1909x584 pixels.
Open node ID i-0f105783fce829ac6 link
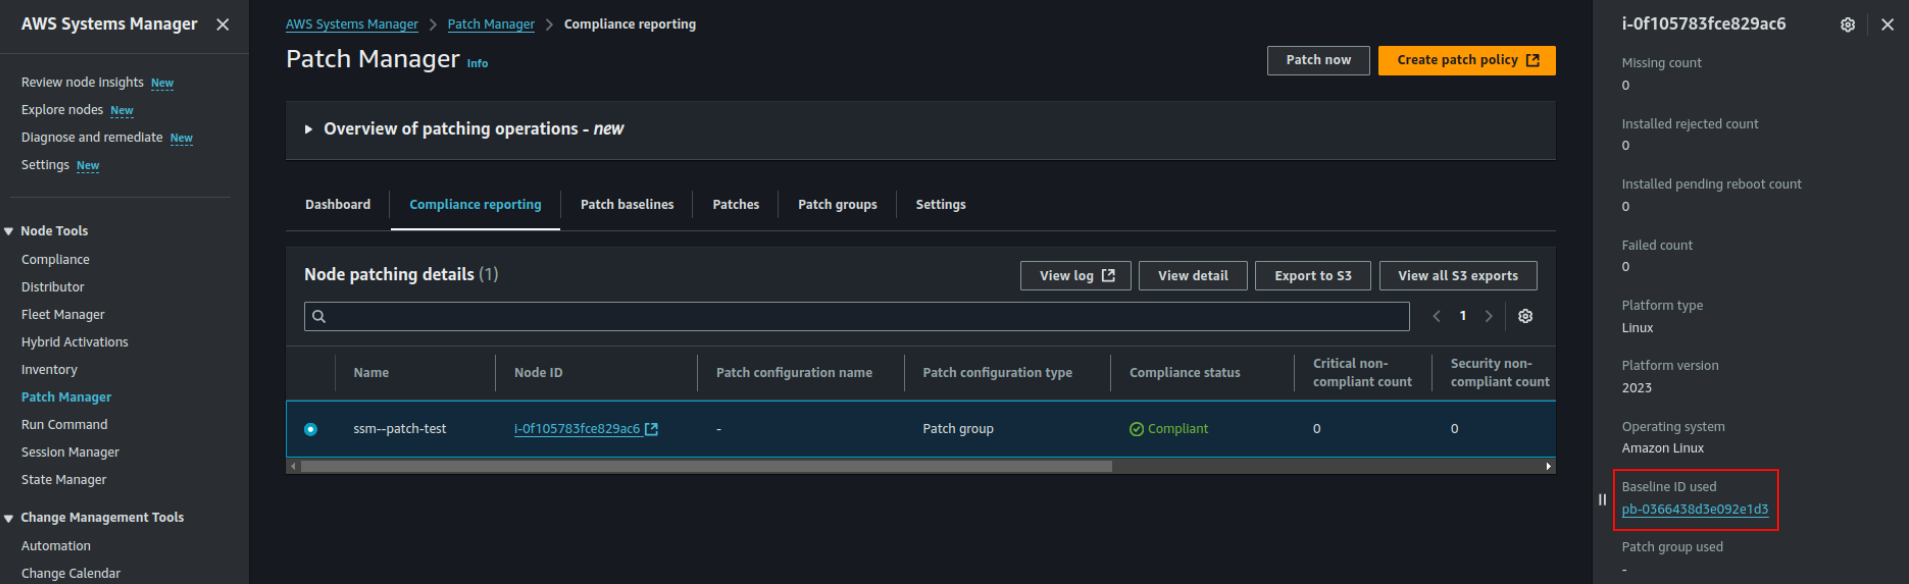[x=577, y=429]
